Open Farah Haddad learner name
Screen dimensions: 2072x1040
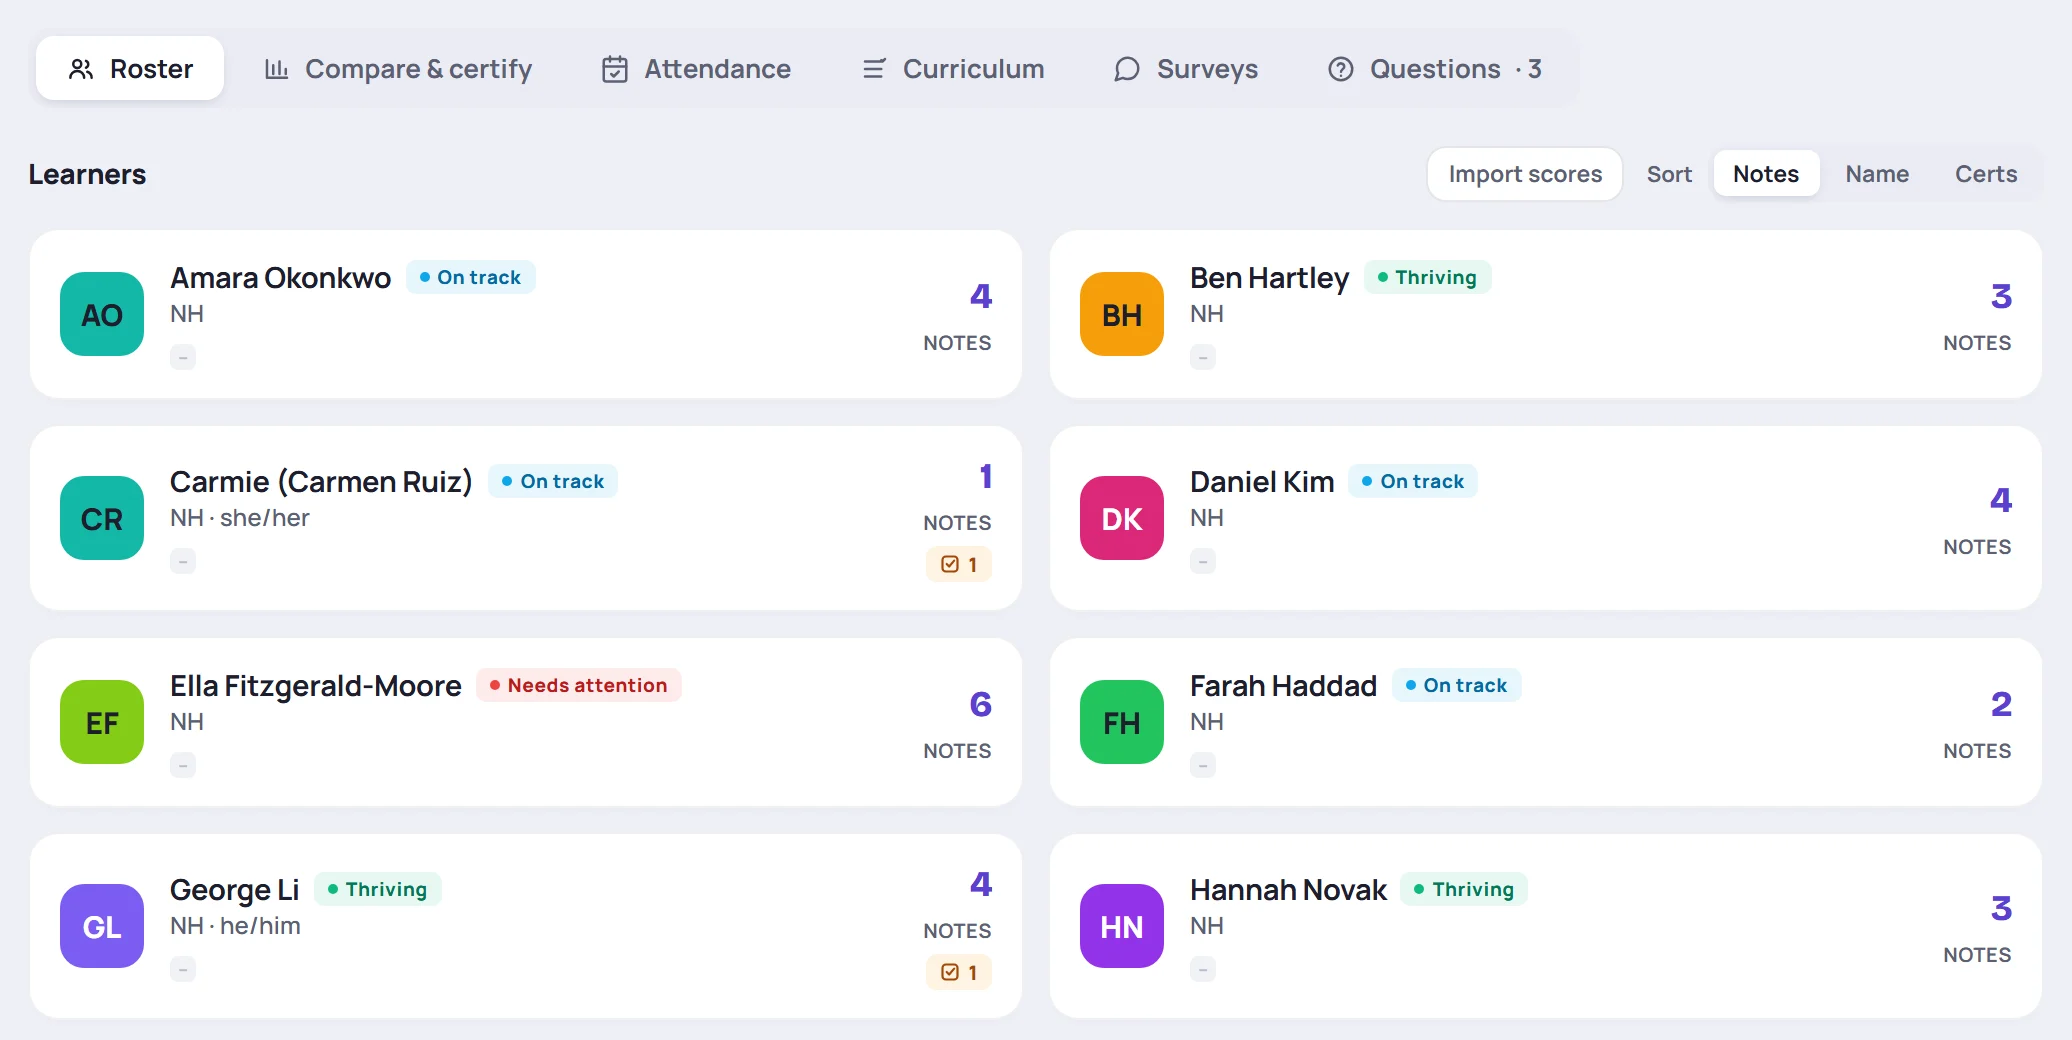click(1283, 686)
